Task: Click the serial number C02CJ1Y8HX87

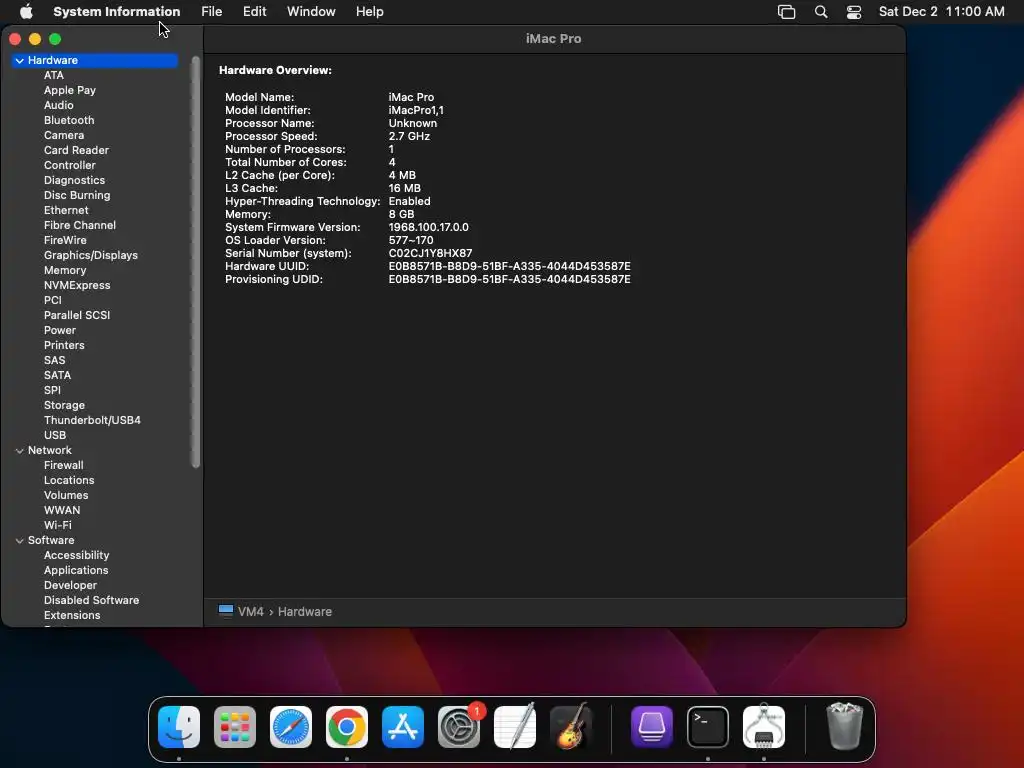Action: click(430, 253)
